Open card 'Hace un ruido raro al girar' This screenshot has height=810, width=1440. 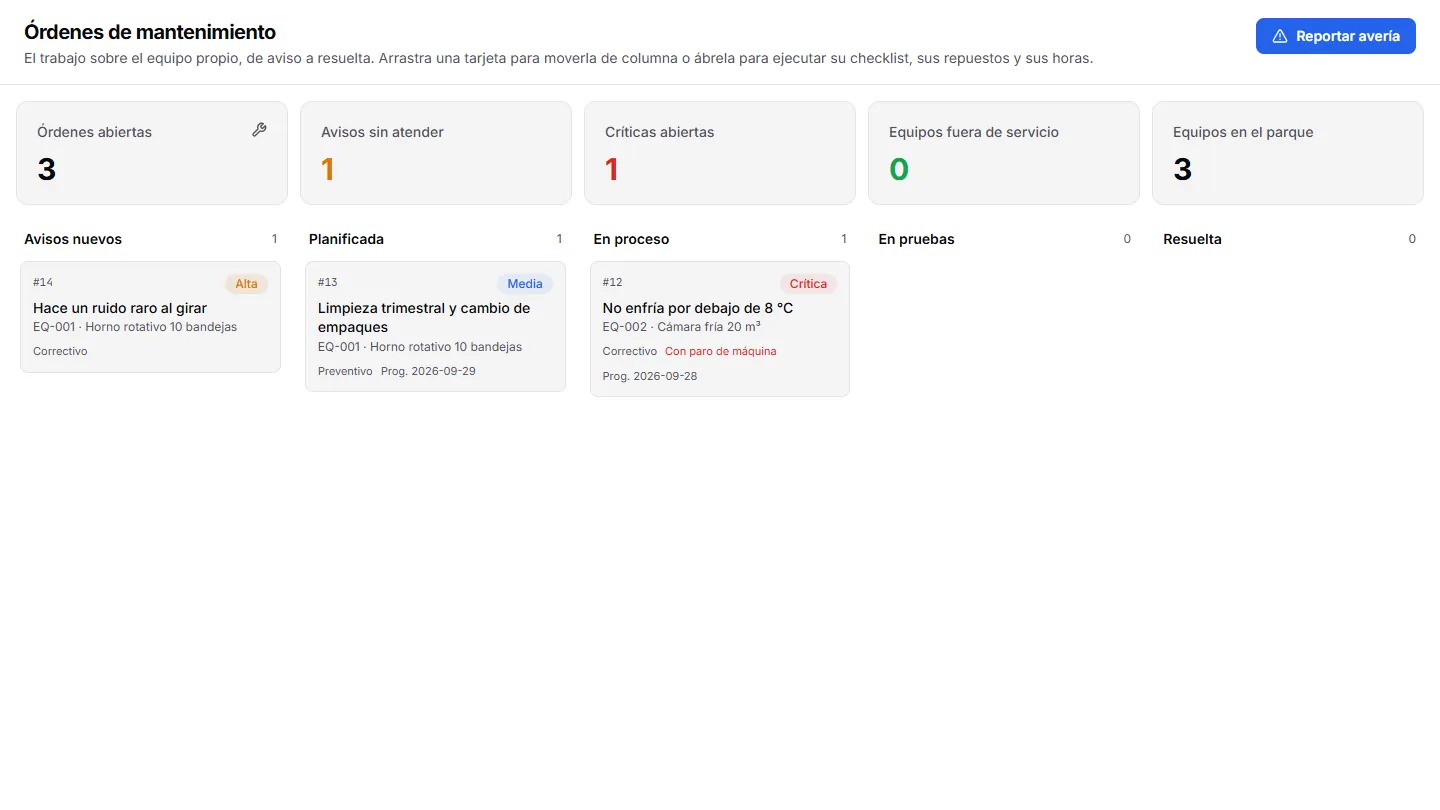pos(150,317)
